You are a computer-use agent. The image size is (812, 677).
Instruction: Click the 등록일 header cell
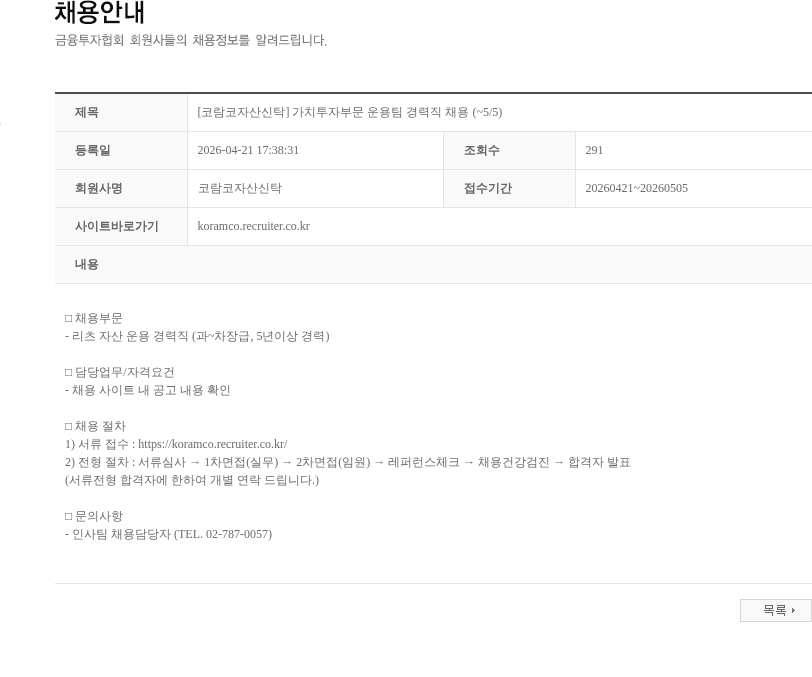[121, 150]
